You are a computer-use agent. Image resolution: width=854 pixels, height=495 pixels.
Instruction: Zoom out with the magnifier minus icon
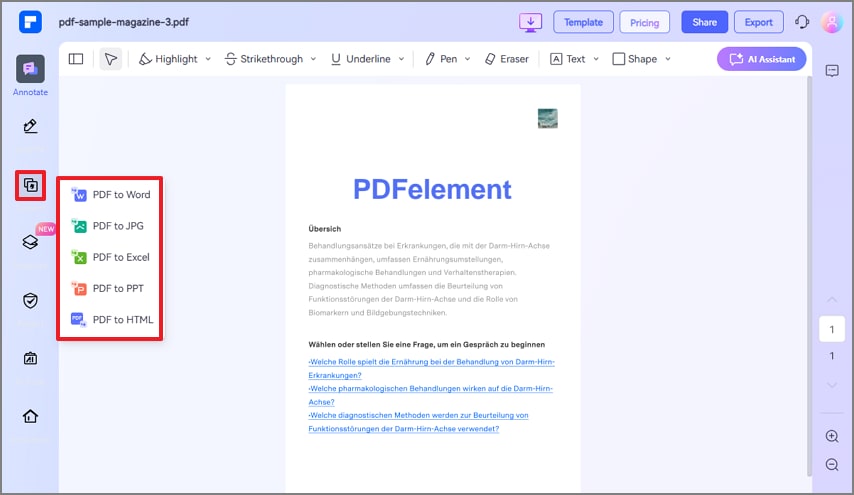[832, 465]
